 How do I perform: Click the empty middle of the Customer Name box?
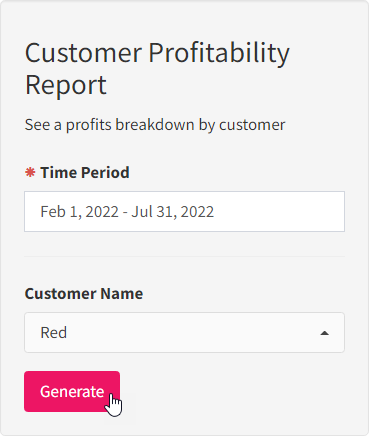(192, 333)
